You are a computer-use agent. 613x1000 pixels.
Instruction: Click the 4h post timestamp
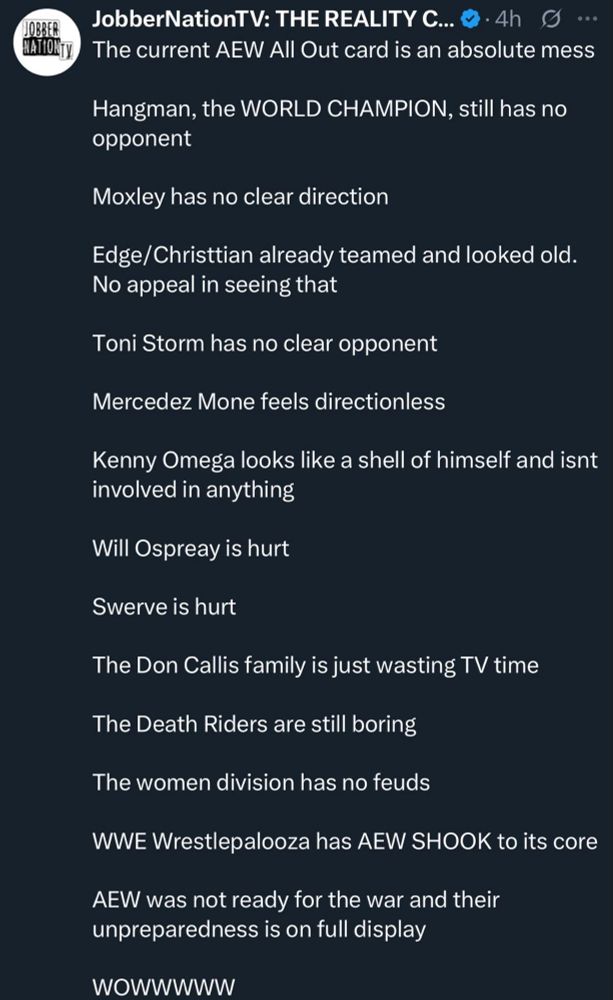(x=515, y=20)
